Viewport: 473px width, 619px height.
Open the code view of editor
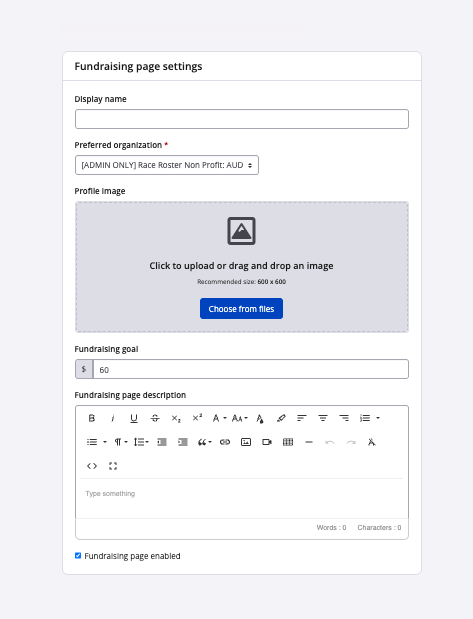(x=92, y=466)
